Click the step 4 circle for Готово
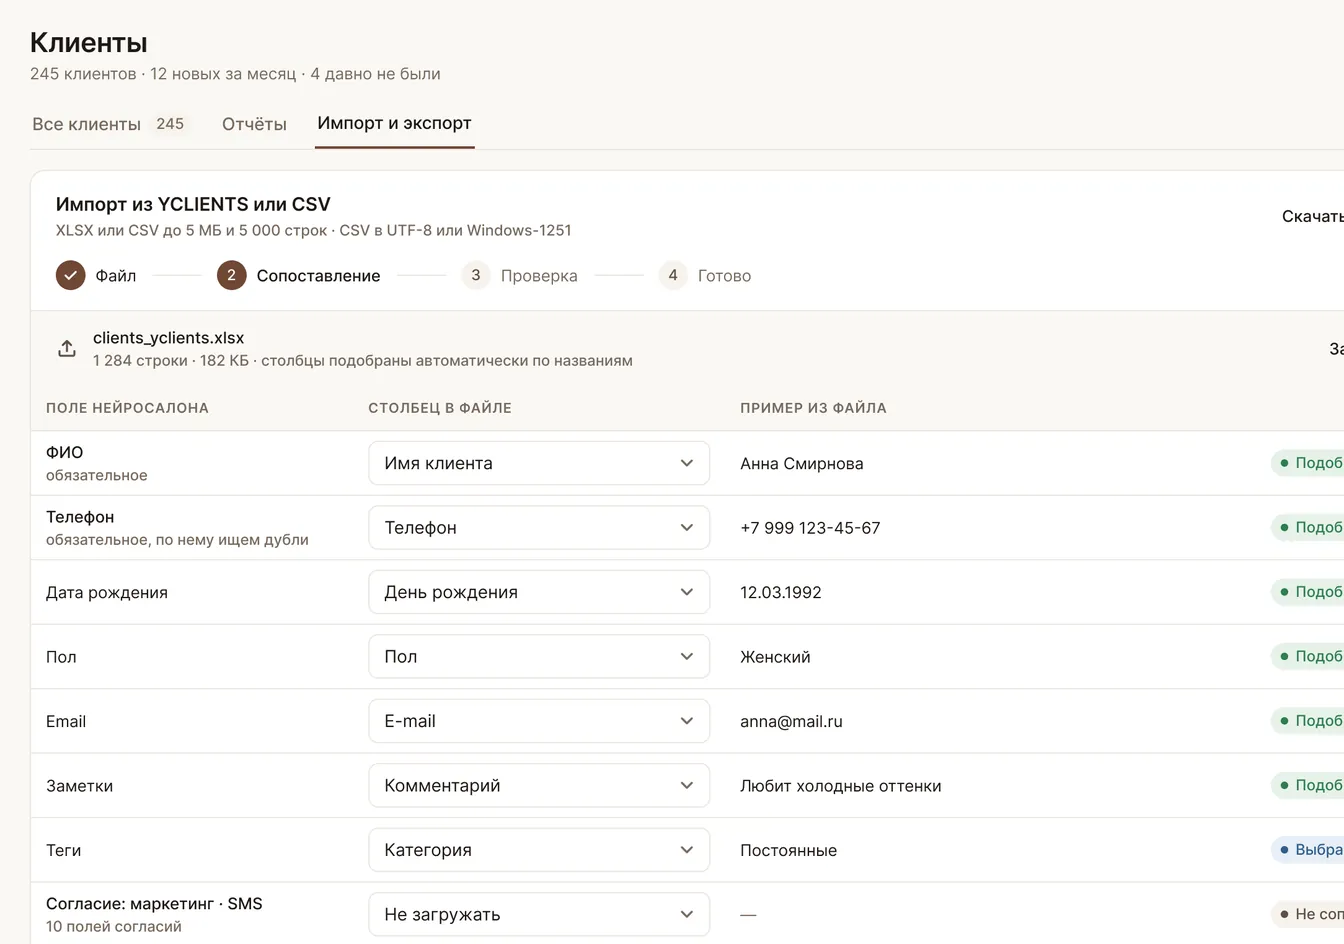This screenshot has height=944, width=1344. click(673, 275)
